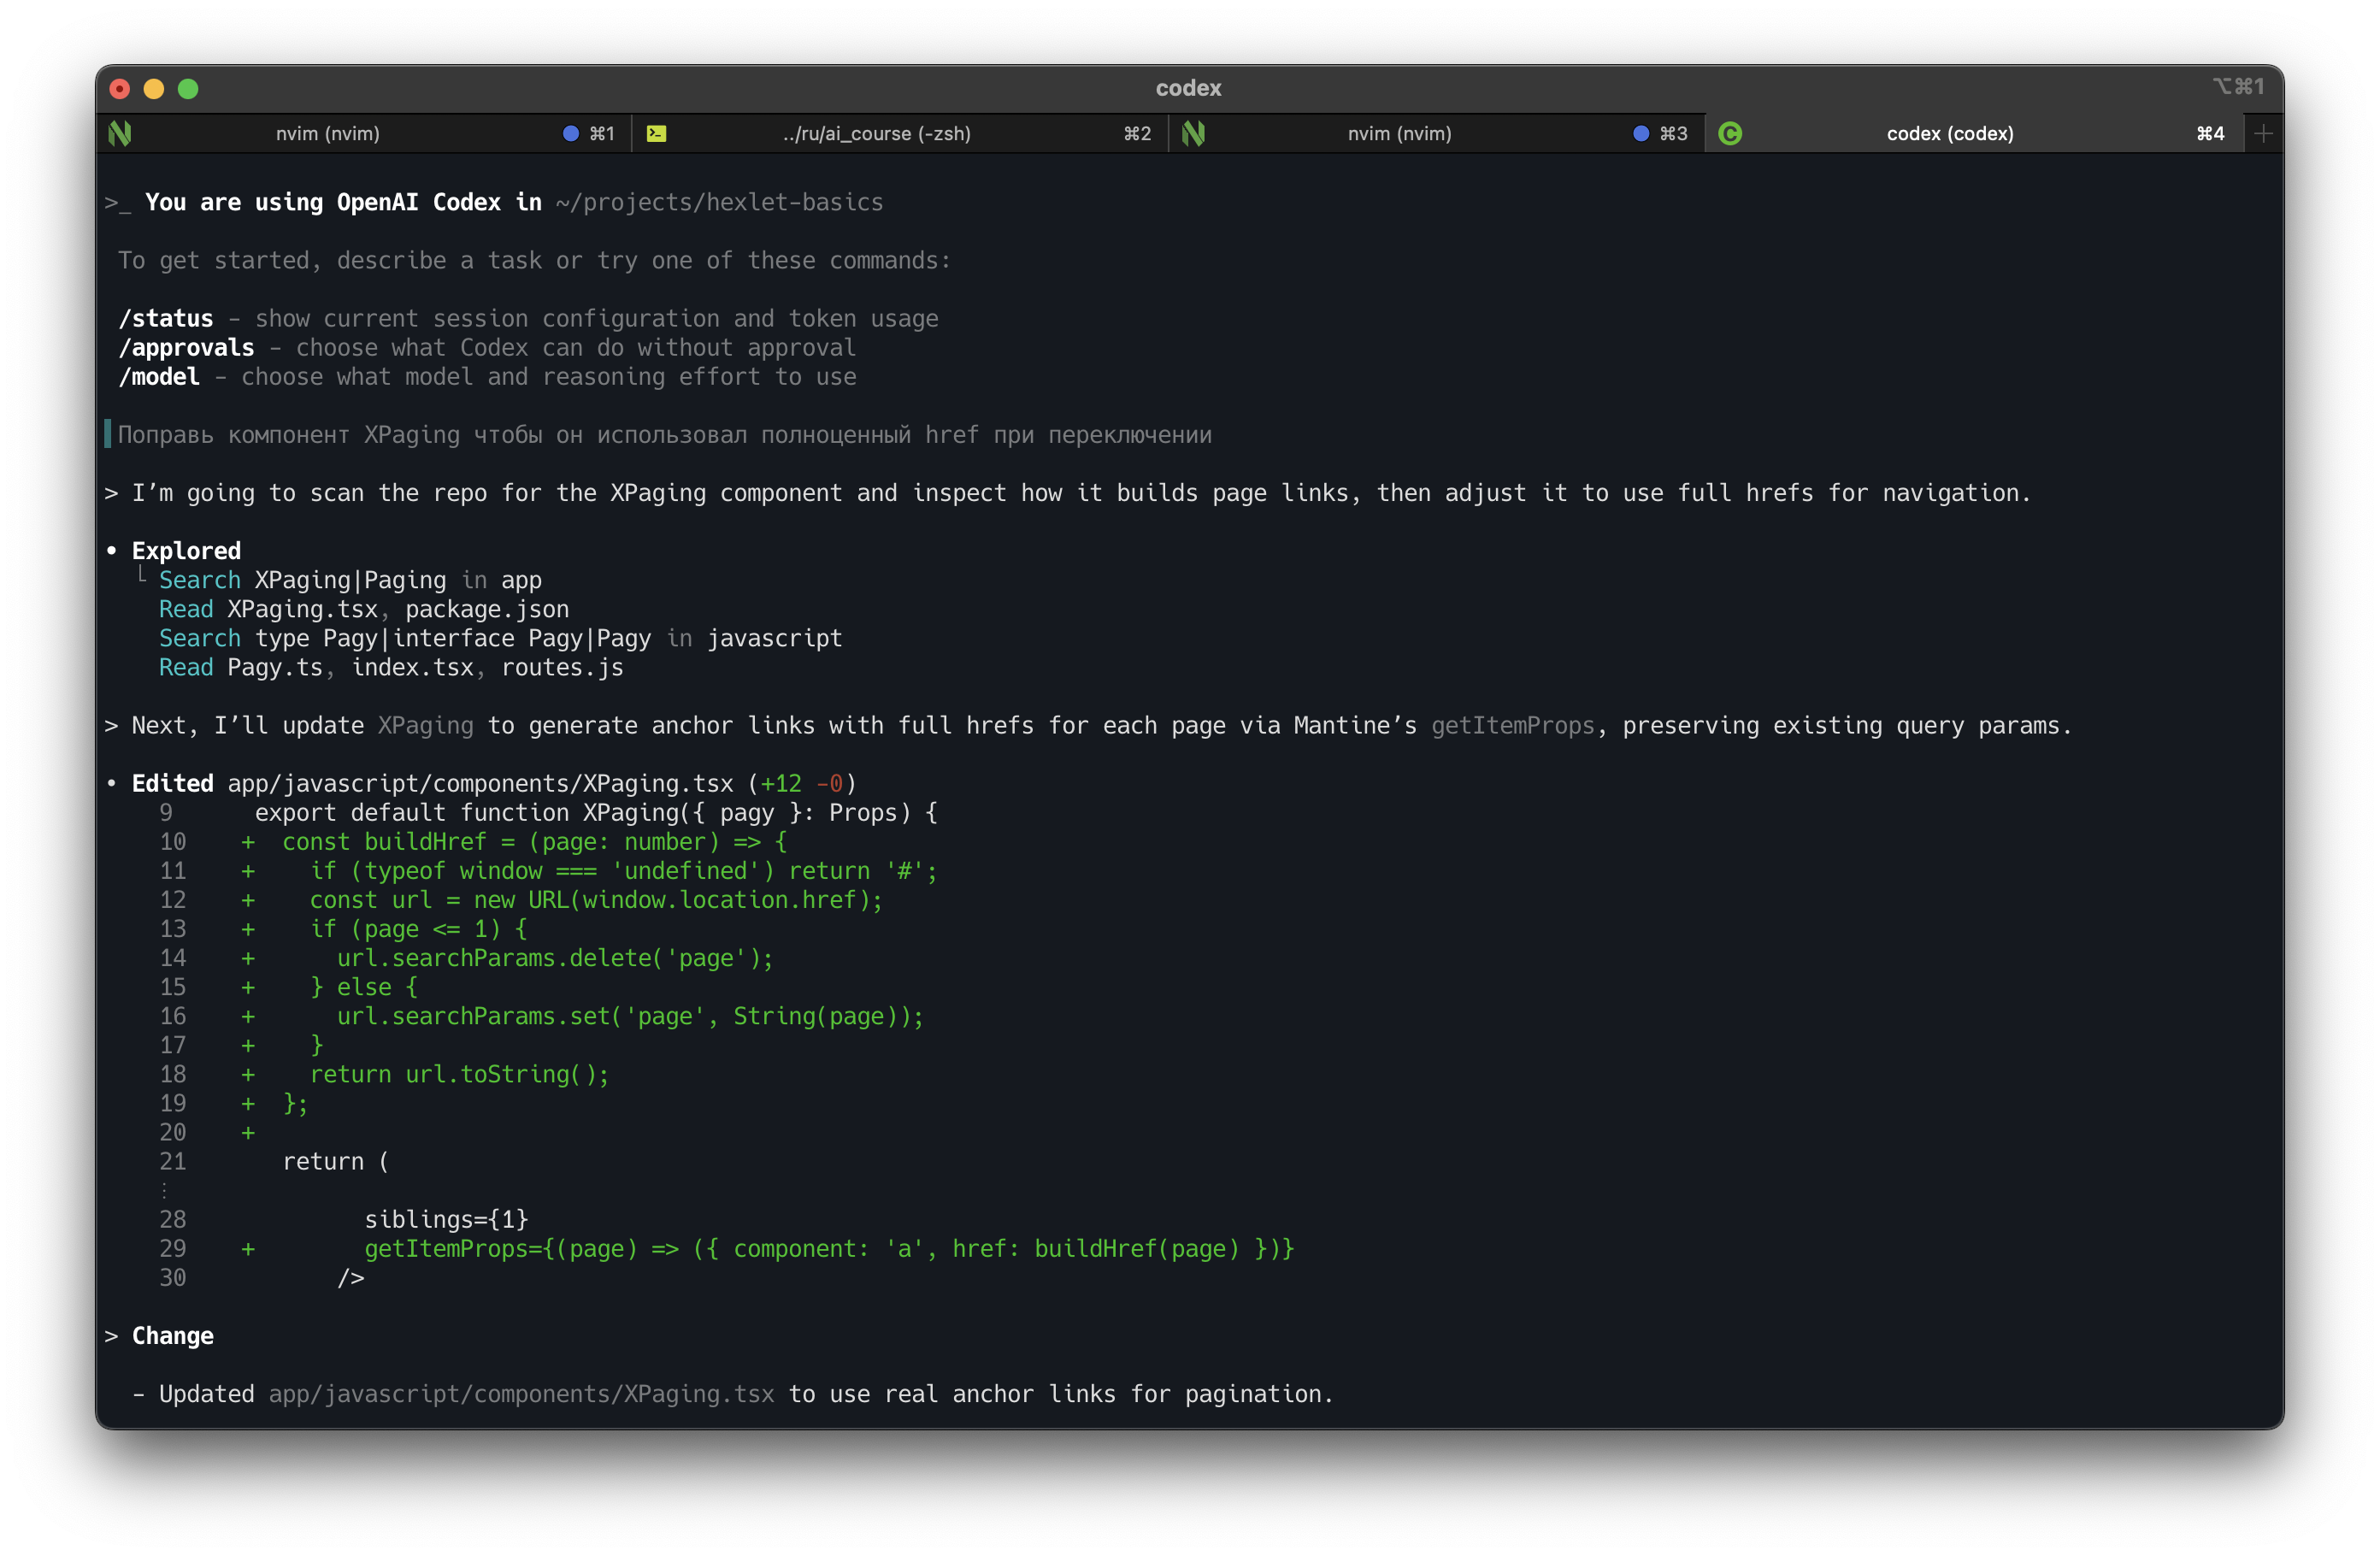Click the terminal prompt icon on the zsh tab
Screen dimensions: 2380x1556
pyautogui.click(x=658, y=133)
